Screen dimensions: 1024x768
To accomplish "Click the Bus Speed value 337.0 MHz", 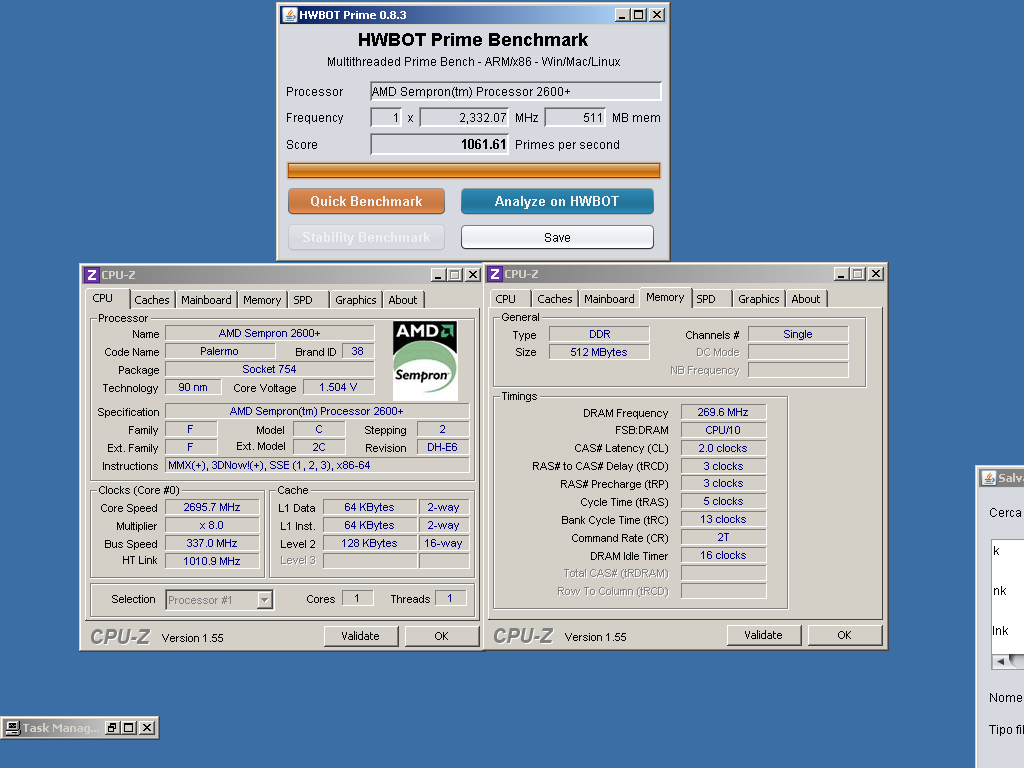I will 212,543.
